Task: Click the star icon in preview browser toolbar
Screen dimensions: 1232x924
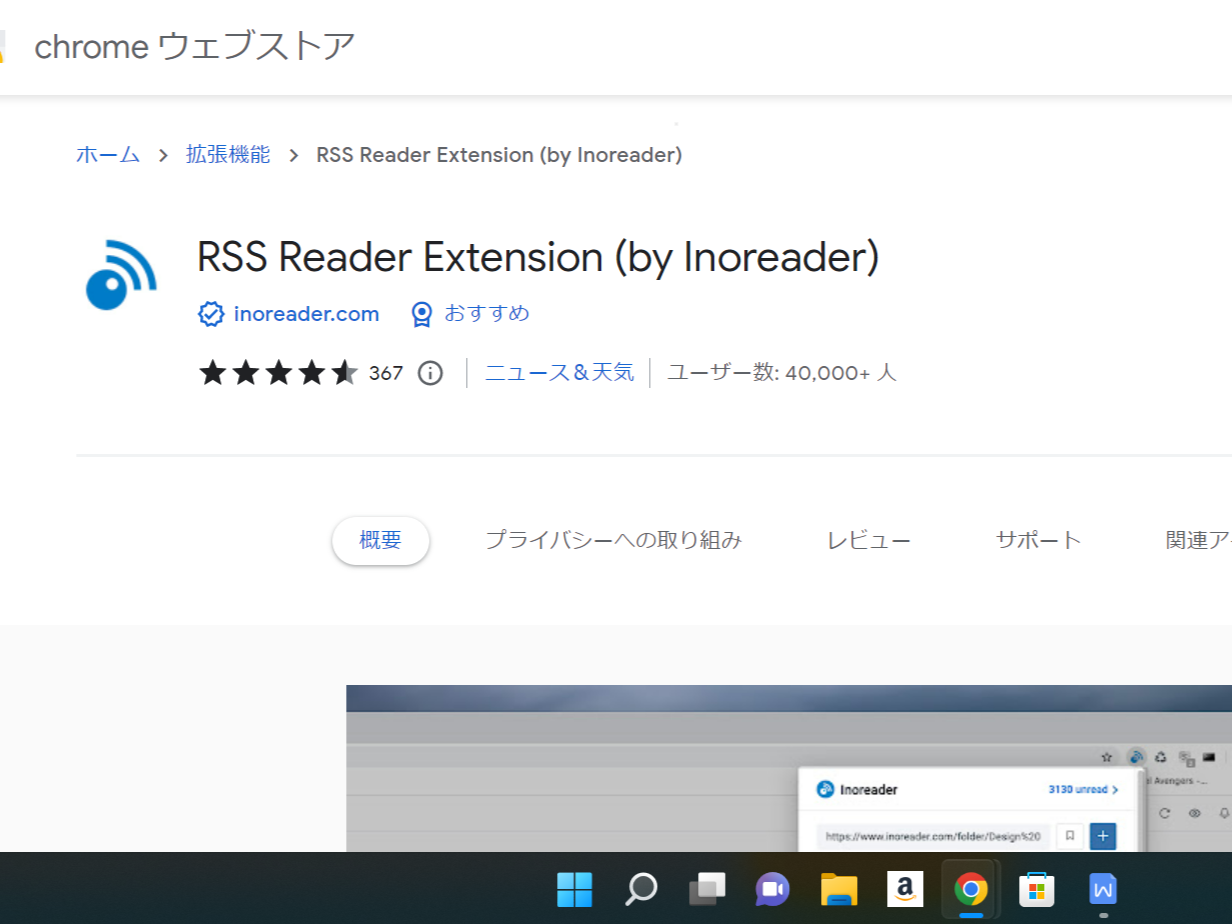Action: click(1107, 757)
